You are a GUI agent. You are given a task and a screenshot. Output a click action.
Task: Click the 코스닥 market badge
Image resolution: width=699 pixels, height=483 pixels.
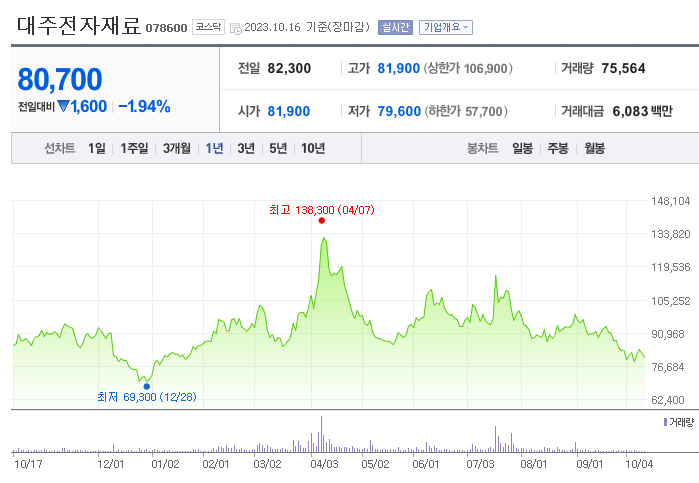tap(208, 27)
